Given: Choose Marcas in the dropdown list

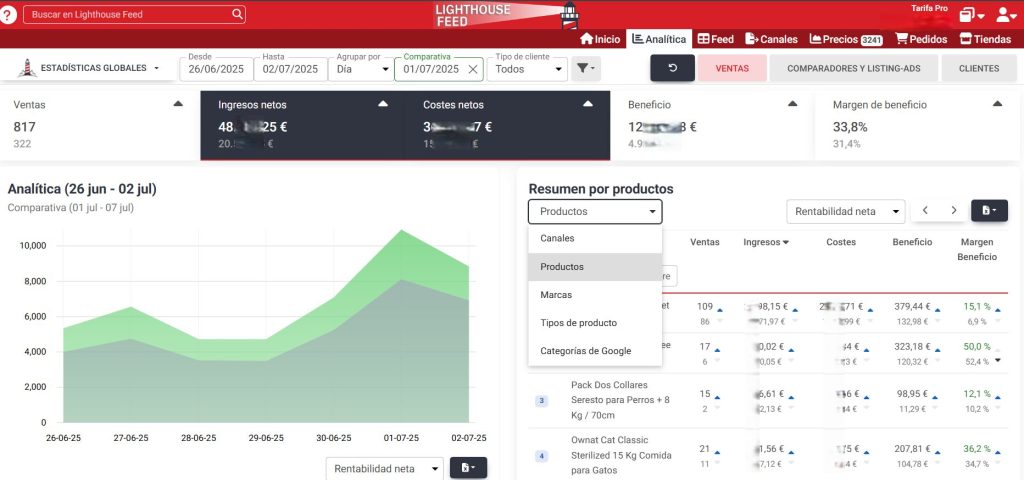Looking at the screenshot, I should (x=595, y=295).
